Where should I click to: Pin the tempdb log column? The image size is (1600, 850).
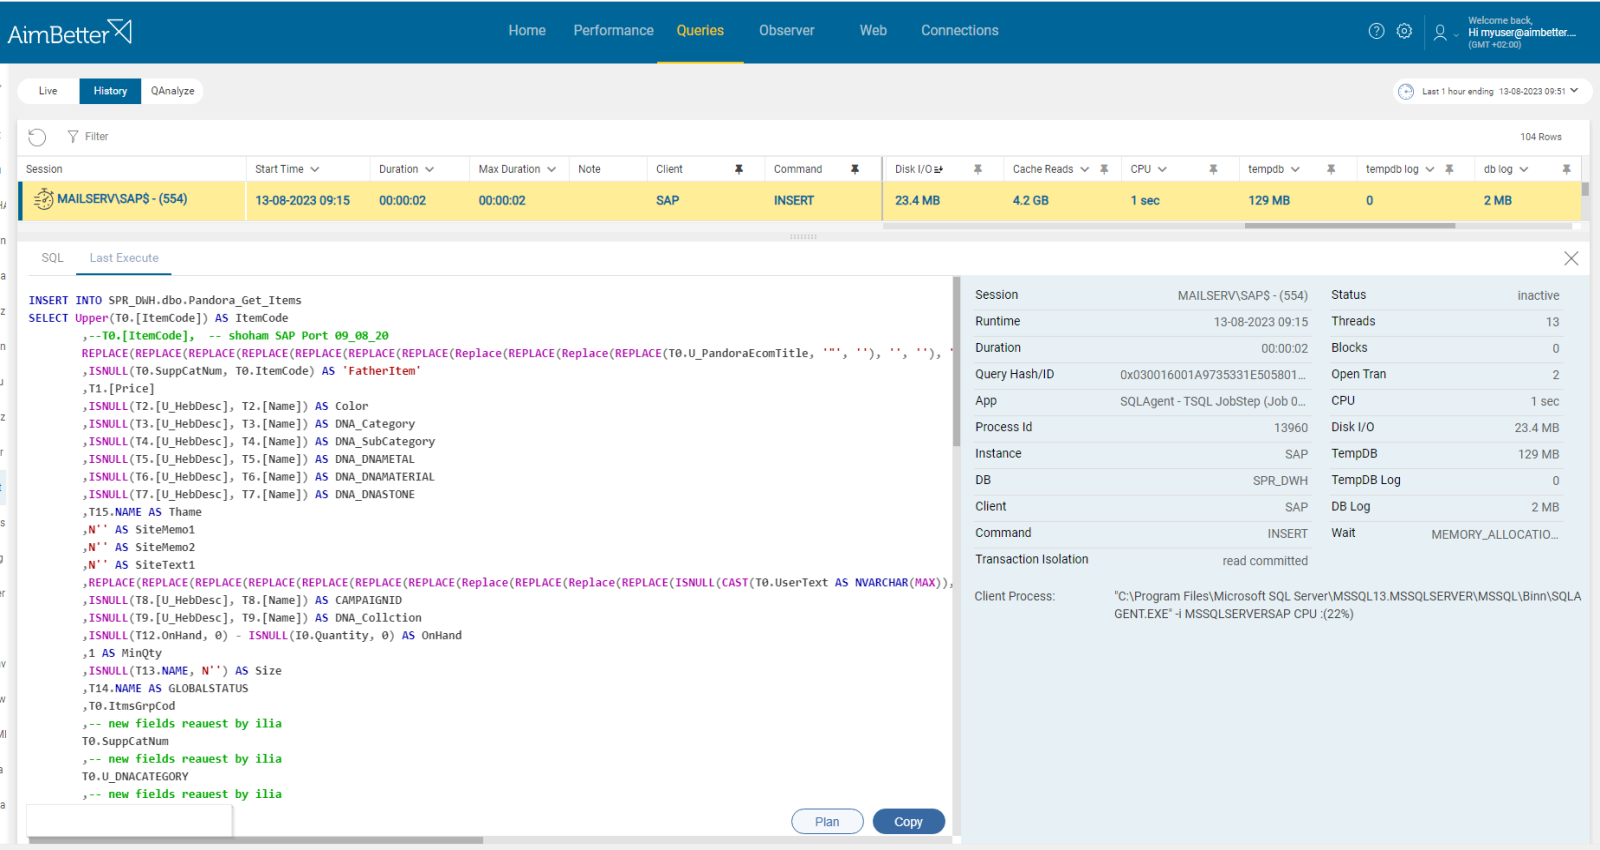(x=1449, y=169)
